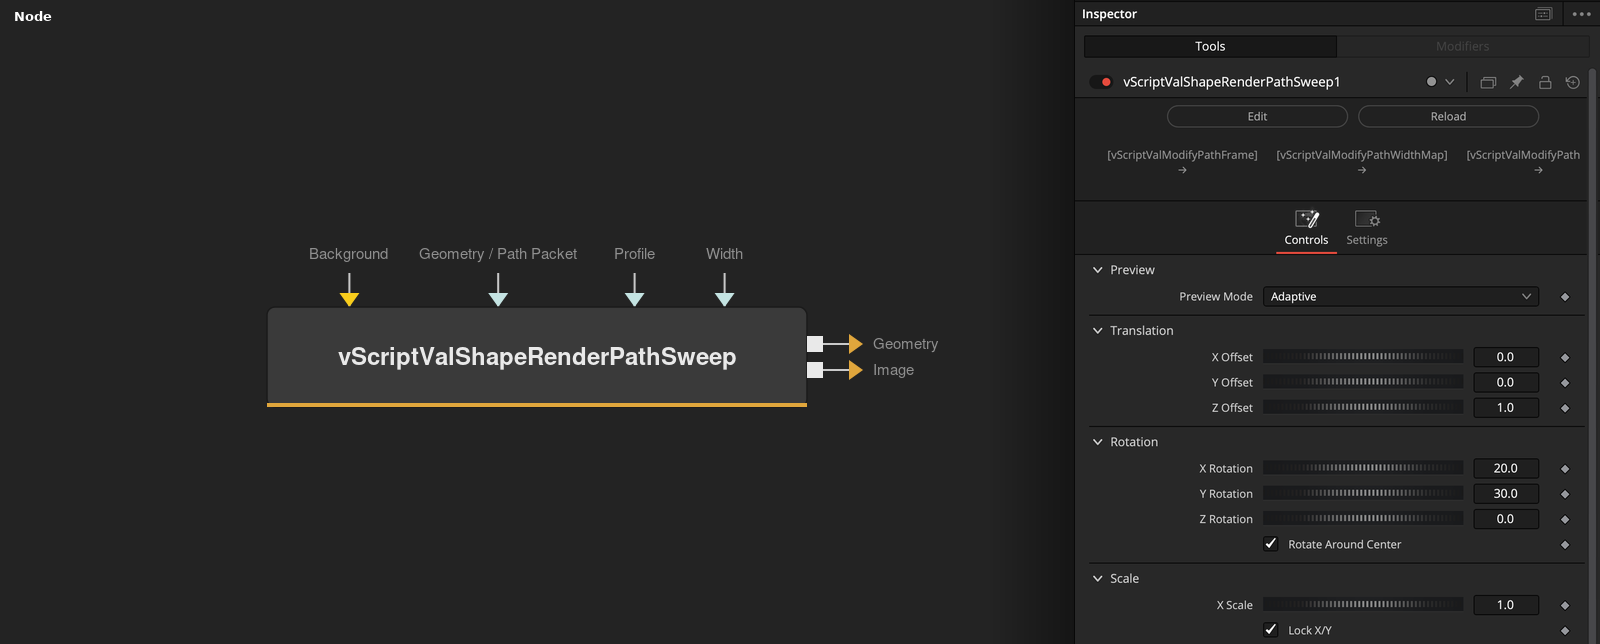
Task: Click the X Rotation value 20.0
Action: (x=1505, y=468)
